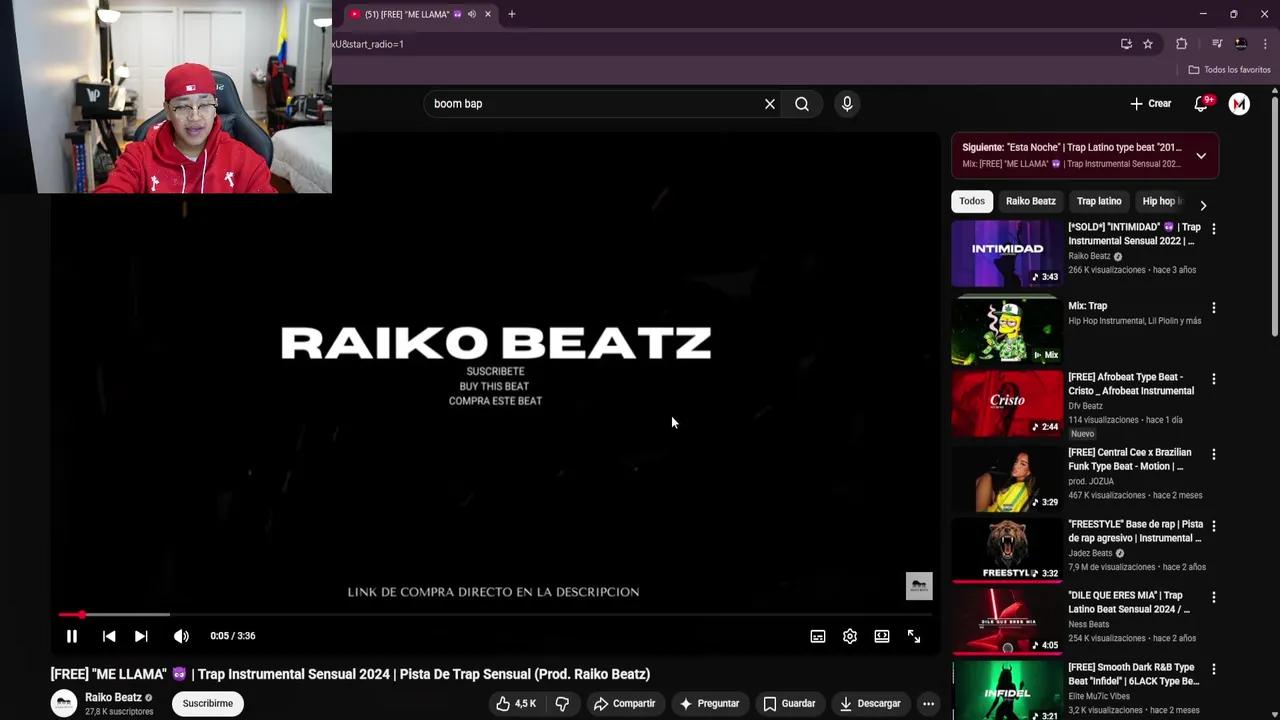Enable subtitles in the video player
The width and height of the screenshot is (1280, 720).
817,636
